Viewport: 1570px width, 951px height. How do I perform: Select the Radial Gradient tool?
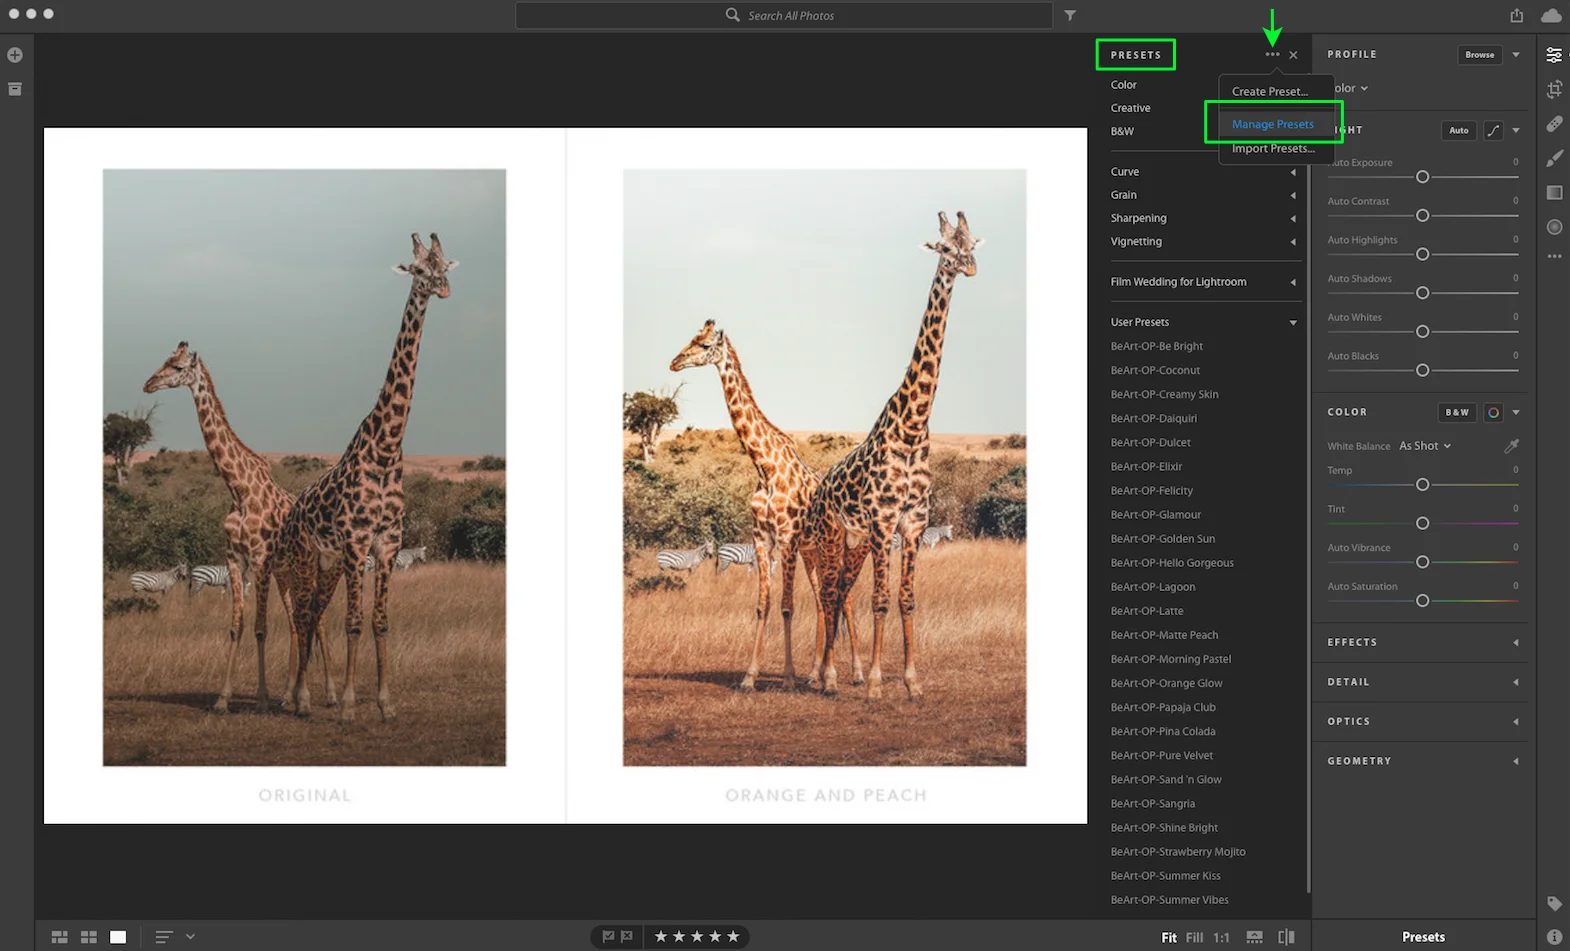(1554, 227)
